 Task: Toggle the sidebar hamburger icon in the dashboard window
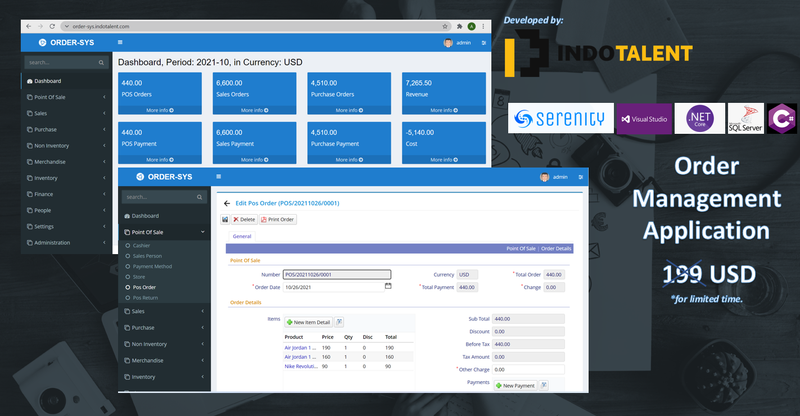tap(120, 42)
